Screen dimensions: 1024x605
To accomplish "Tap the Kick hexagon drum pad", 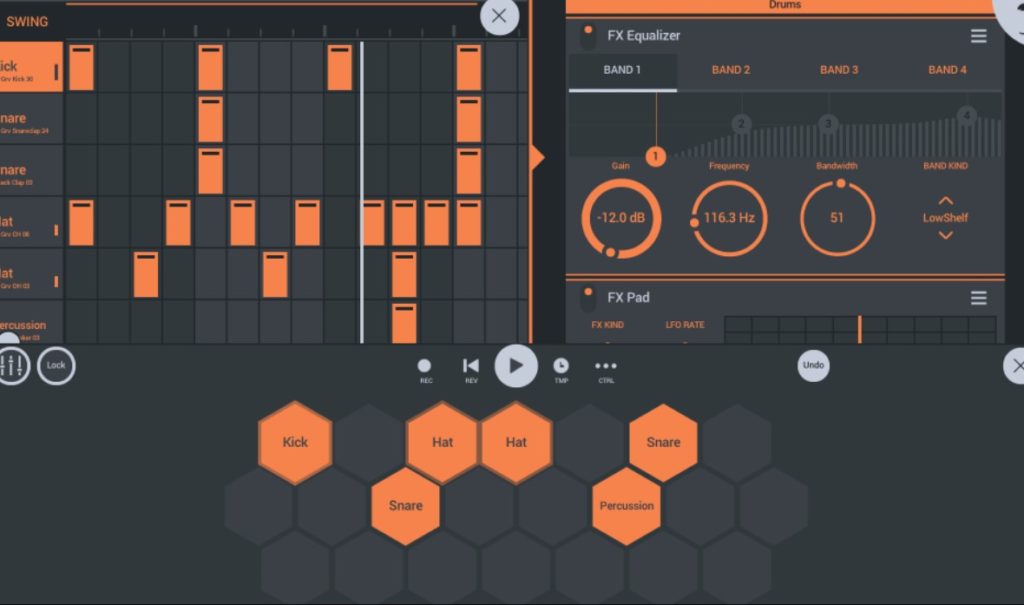I will pos(294,442).
